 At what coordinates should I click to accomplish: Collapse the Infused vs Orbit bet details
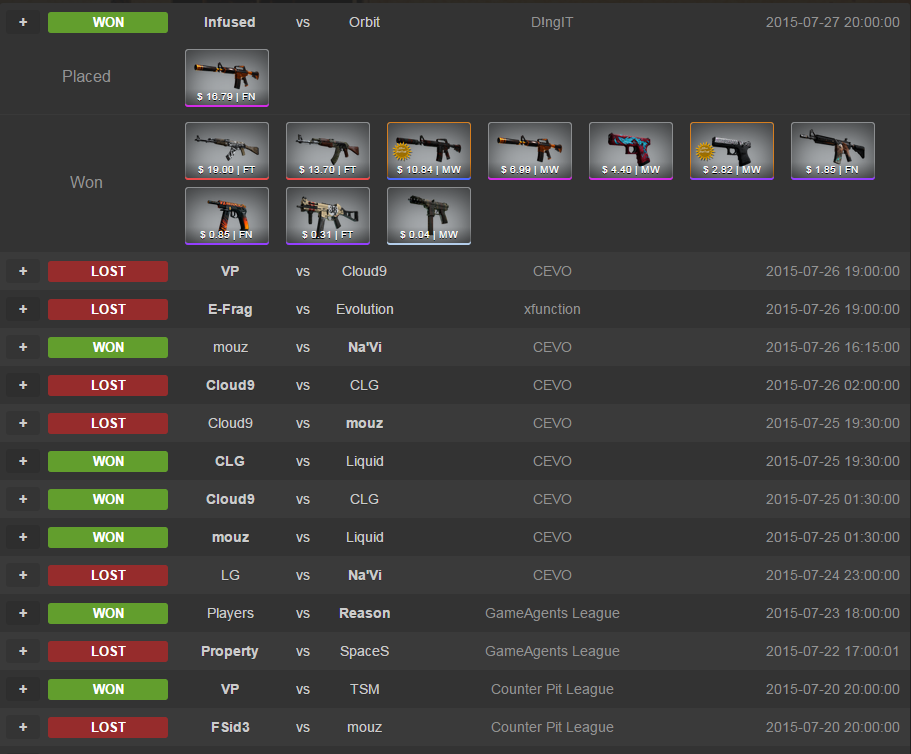click(23, 22)
